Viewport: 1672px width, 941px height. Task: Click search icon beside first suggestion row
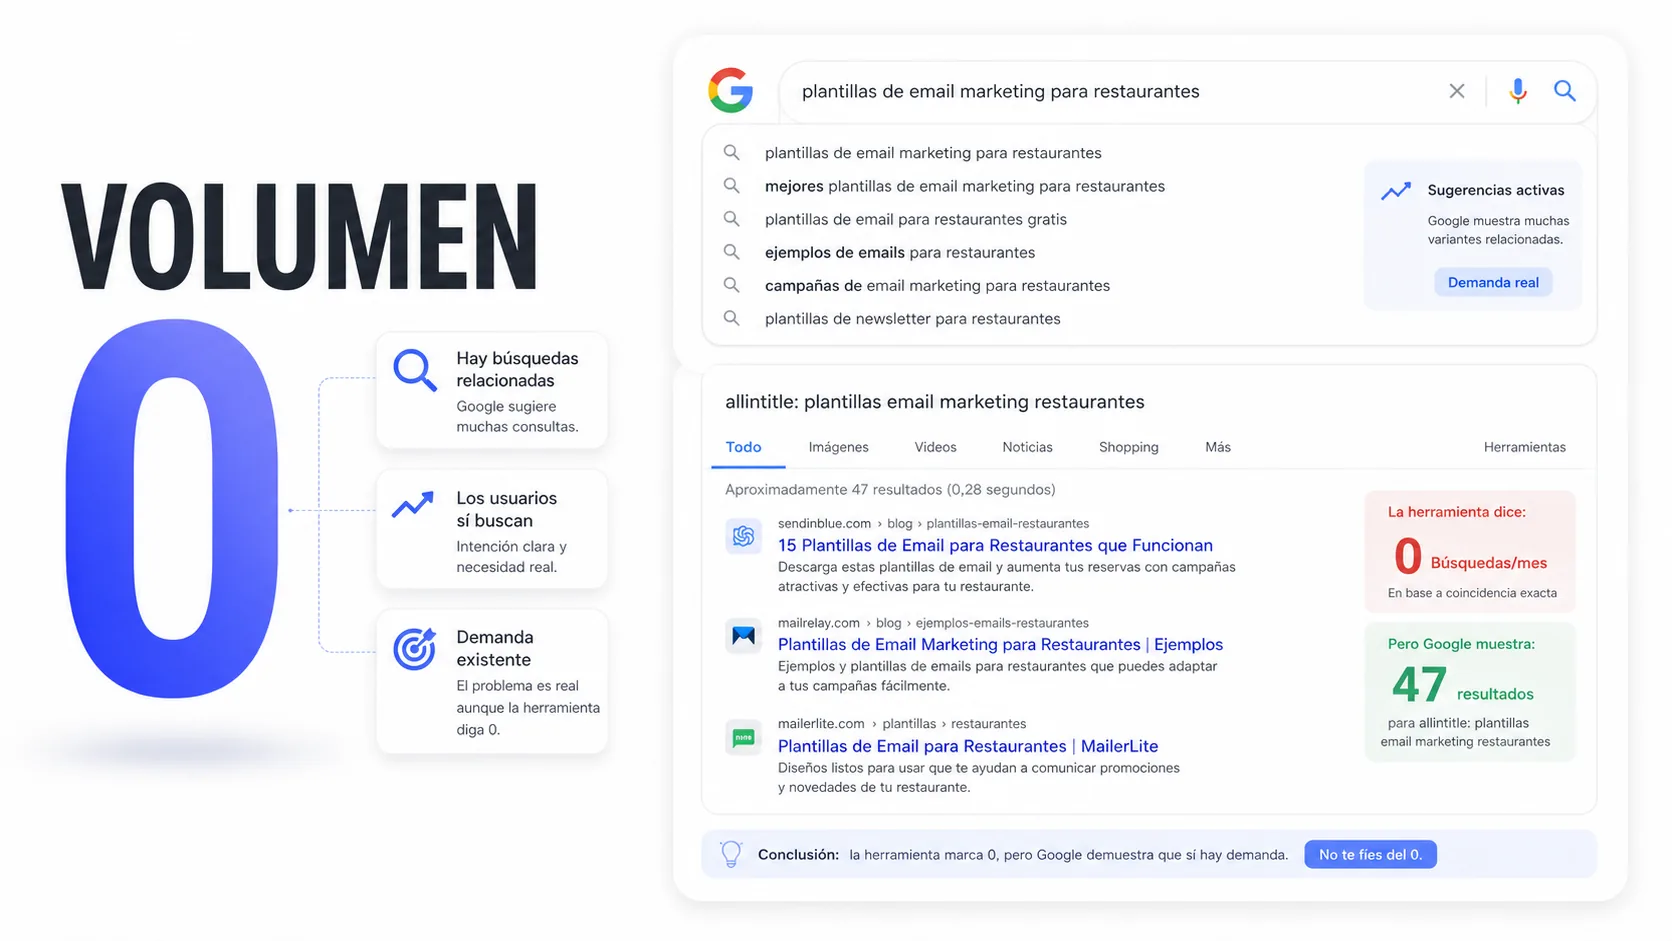(x=732, y=153)
